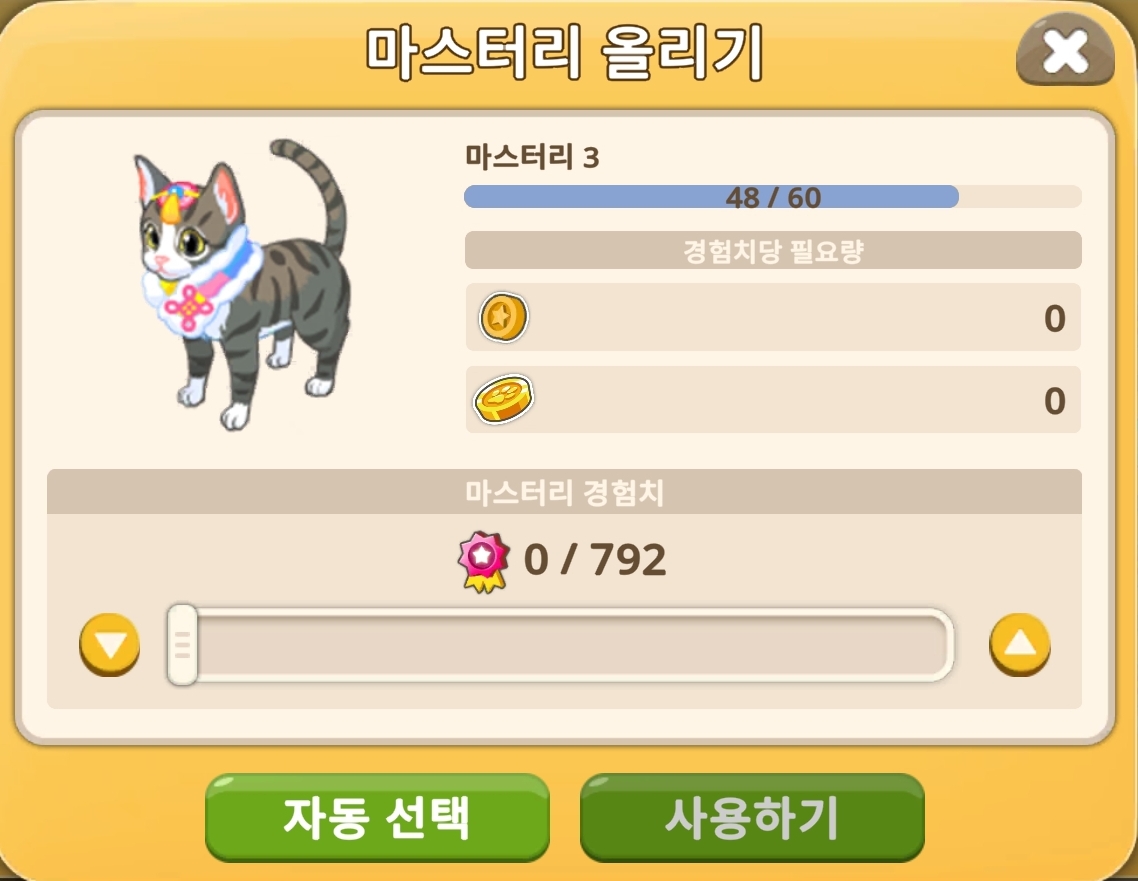This screenshot has height=881, width=1138.
Task: Click the slider handle on the experience bar
Action: tap(182, 644)
